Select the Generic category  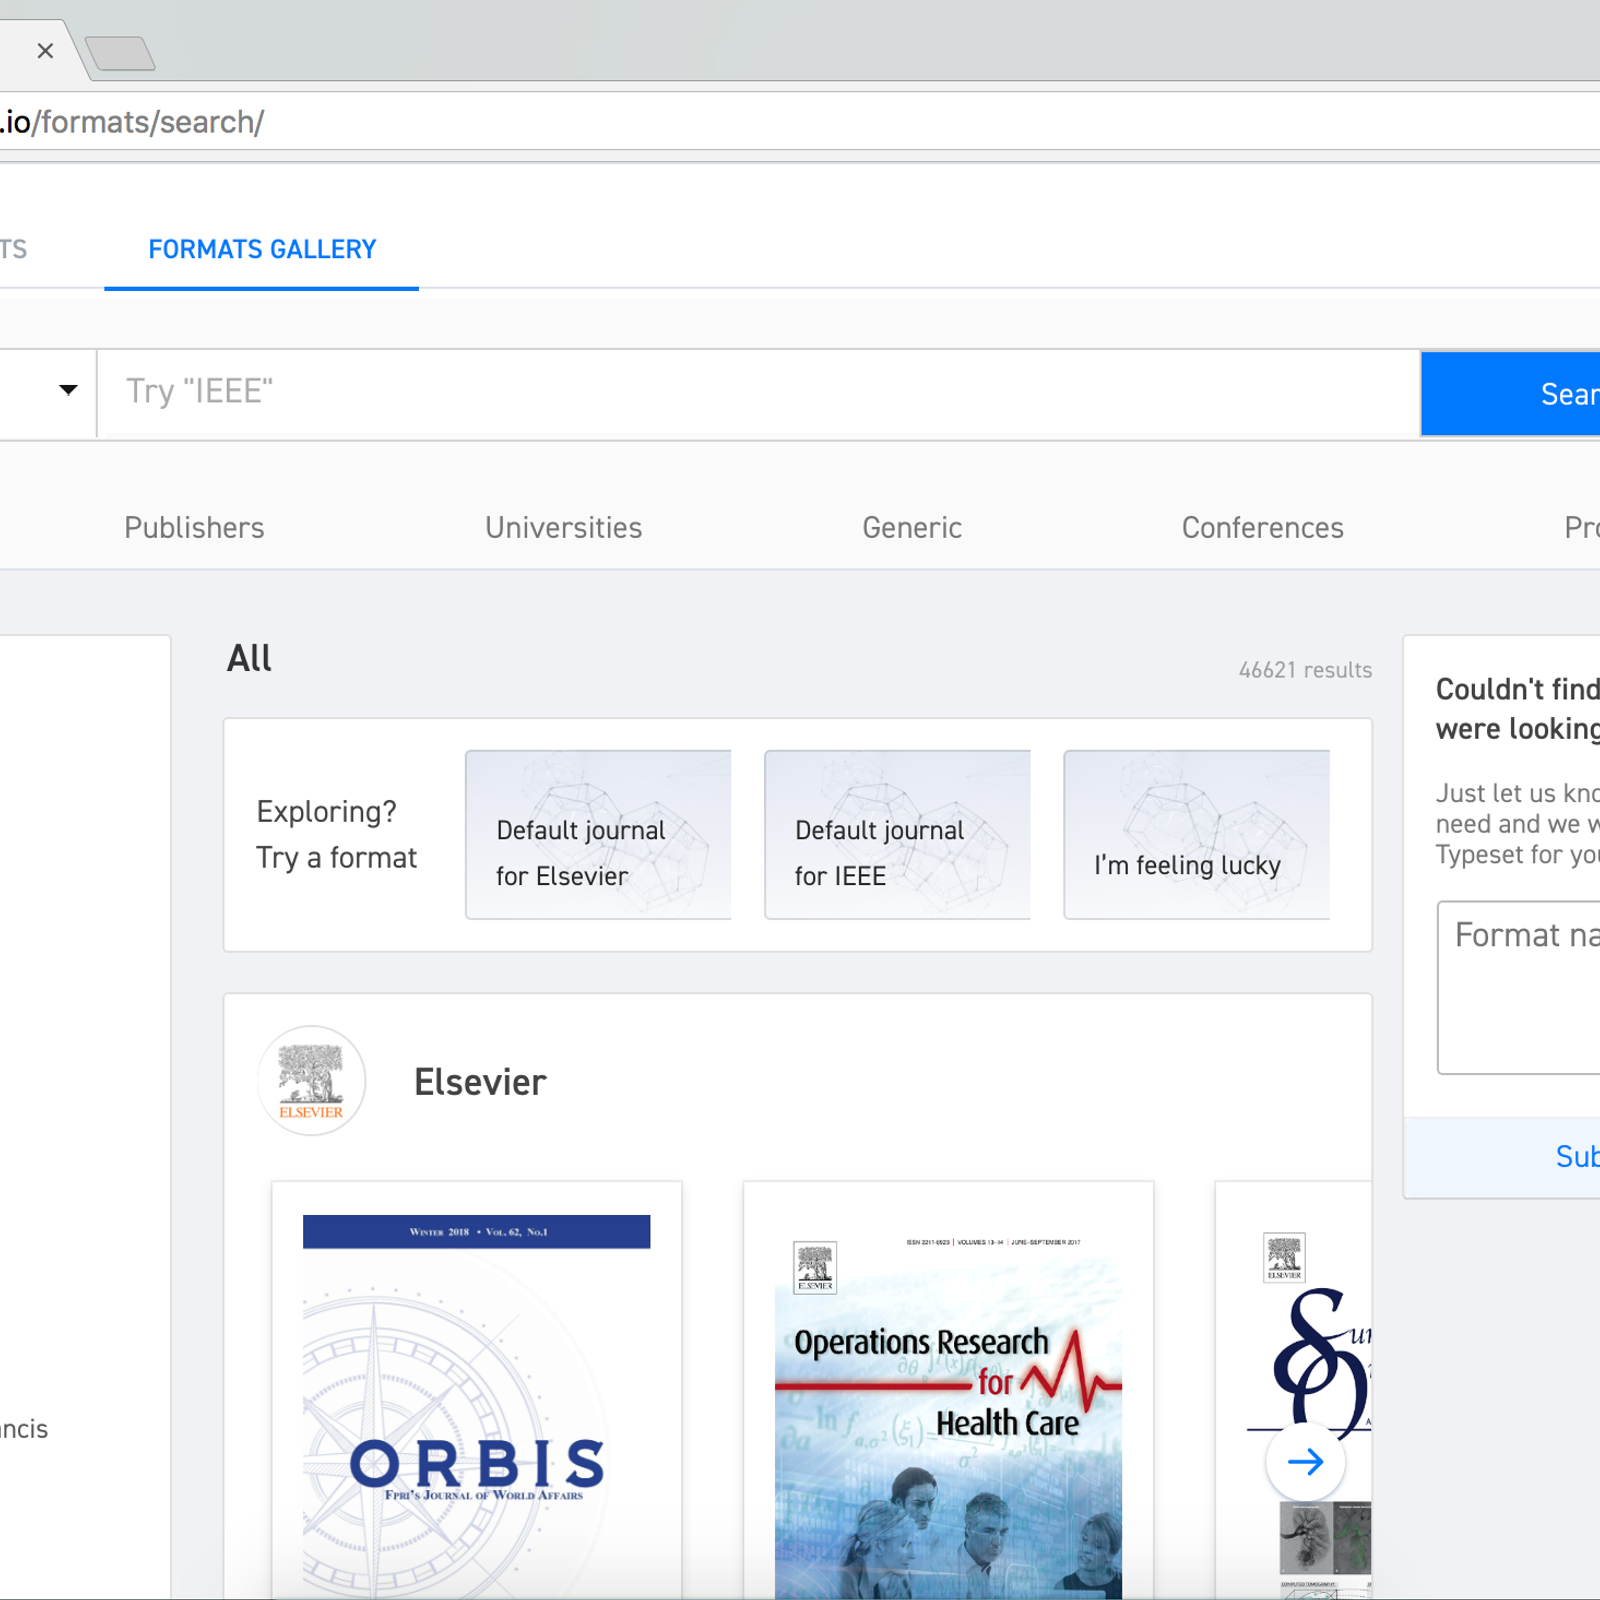pyautogui.click(x=912, y=528)
